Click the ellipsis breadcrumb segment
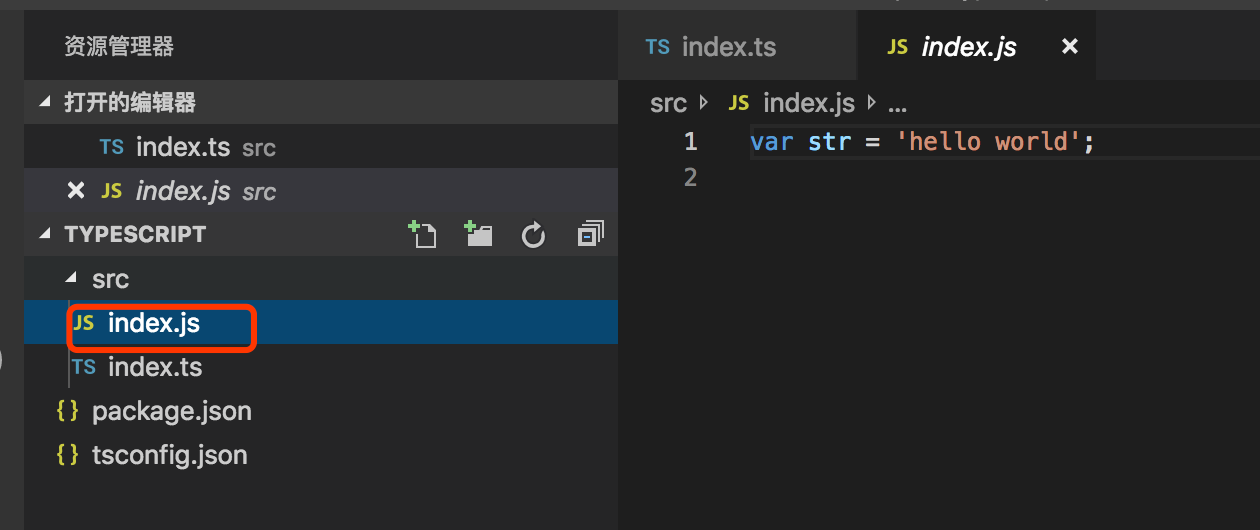The height and width of the screenshot is (530, 1260). click(897, 103)
